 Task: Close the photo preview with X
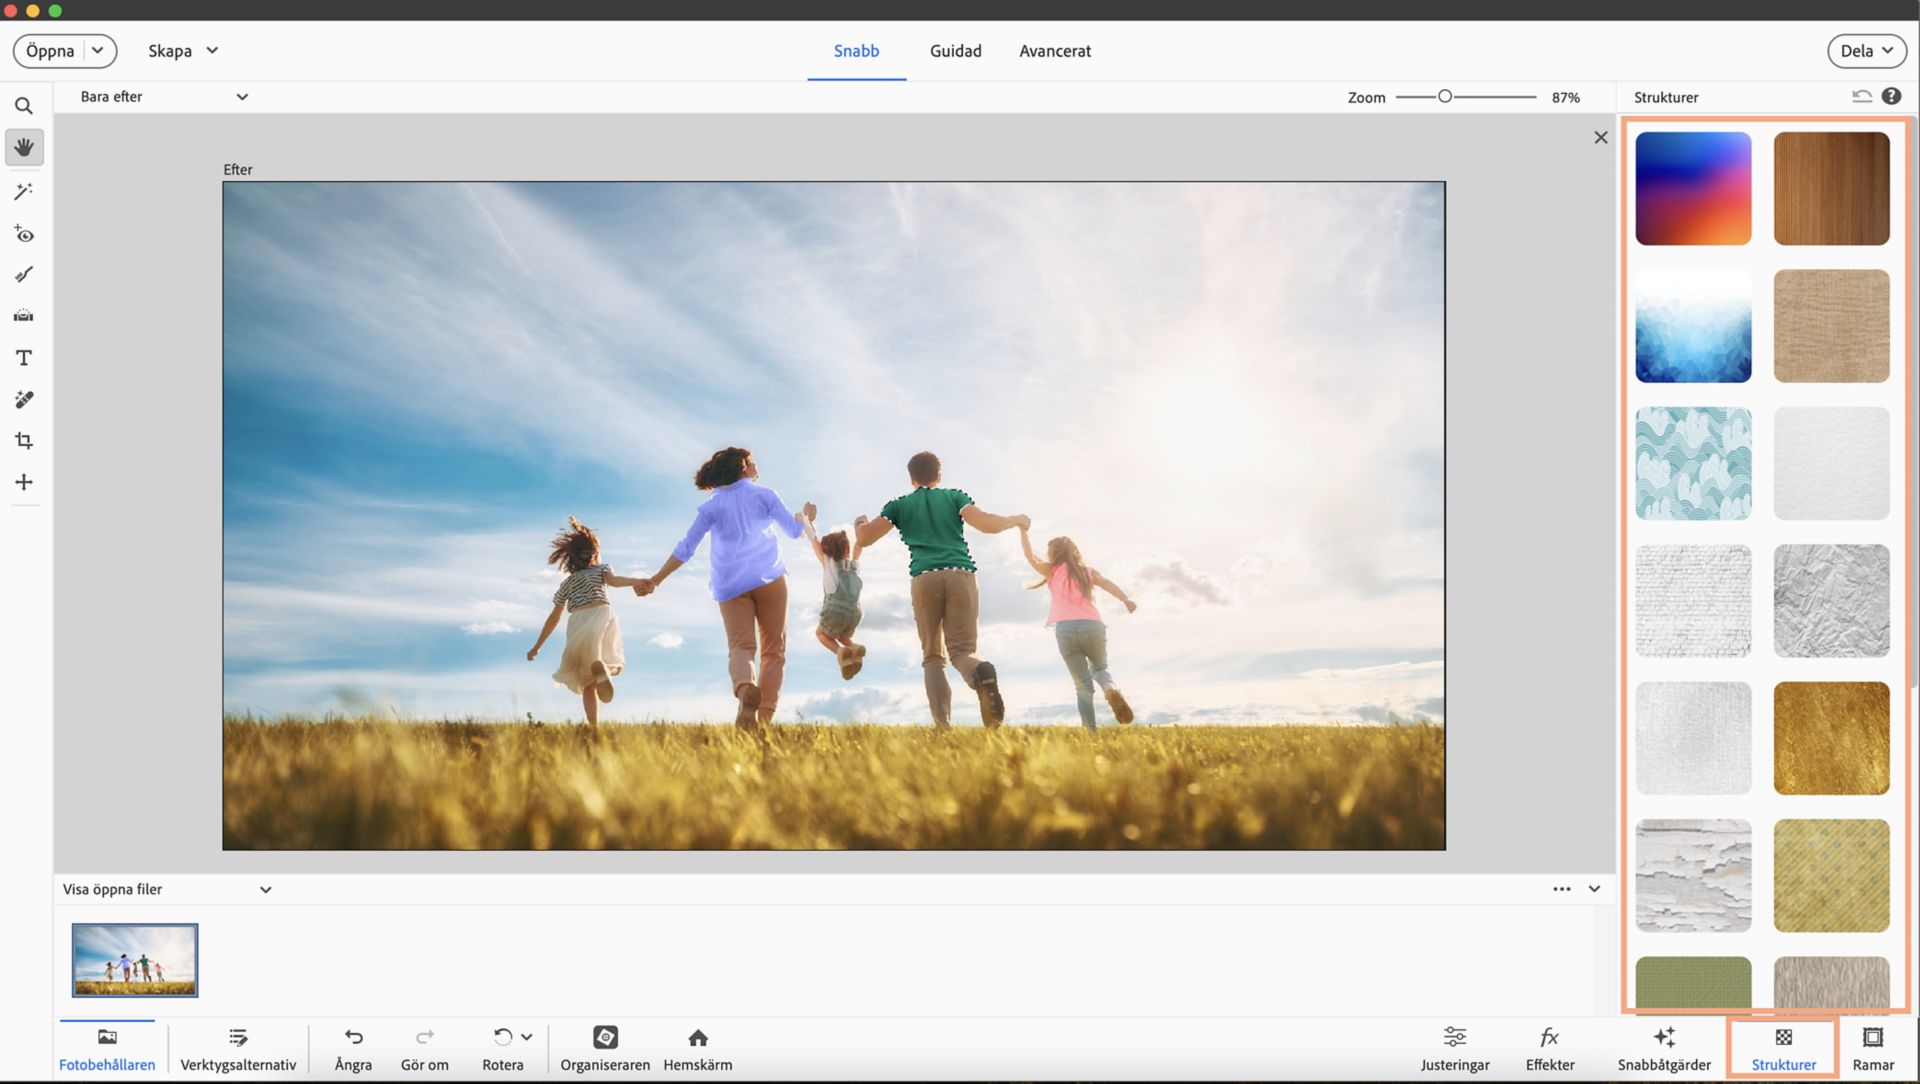1601,138
